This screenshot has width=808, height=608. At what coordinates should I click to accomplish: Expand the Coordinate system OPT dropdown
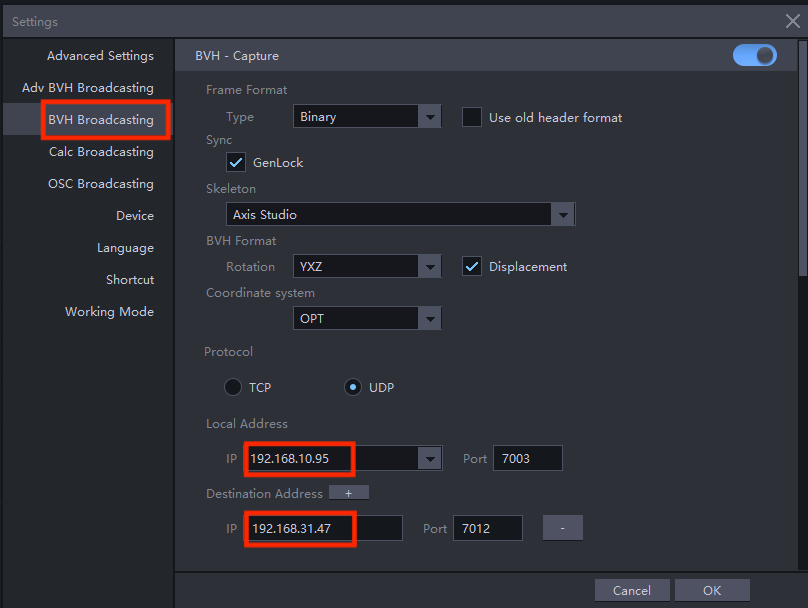[430, 319]
